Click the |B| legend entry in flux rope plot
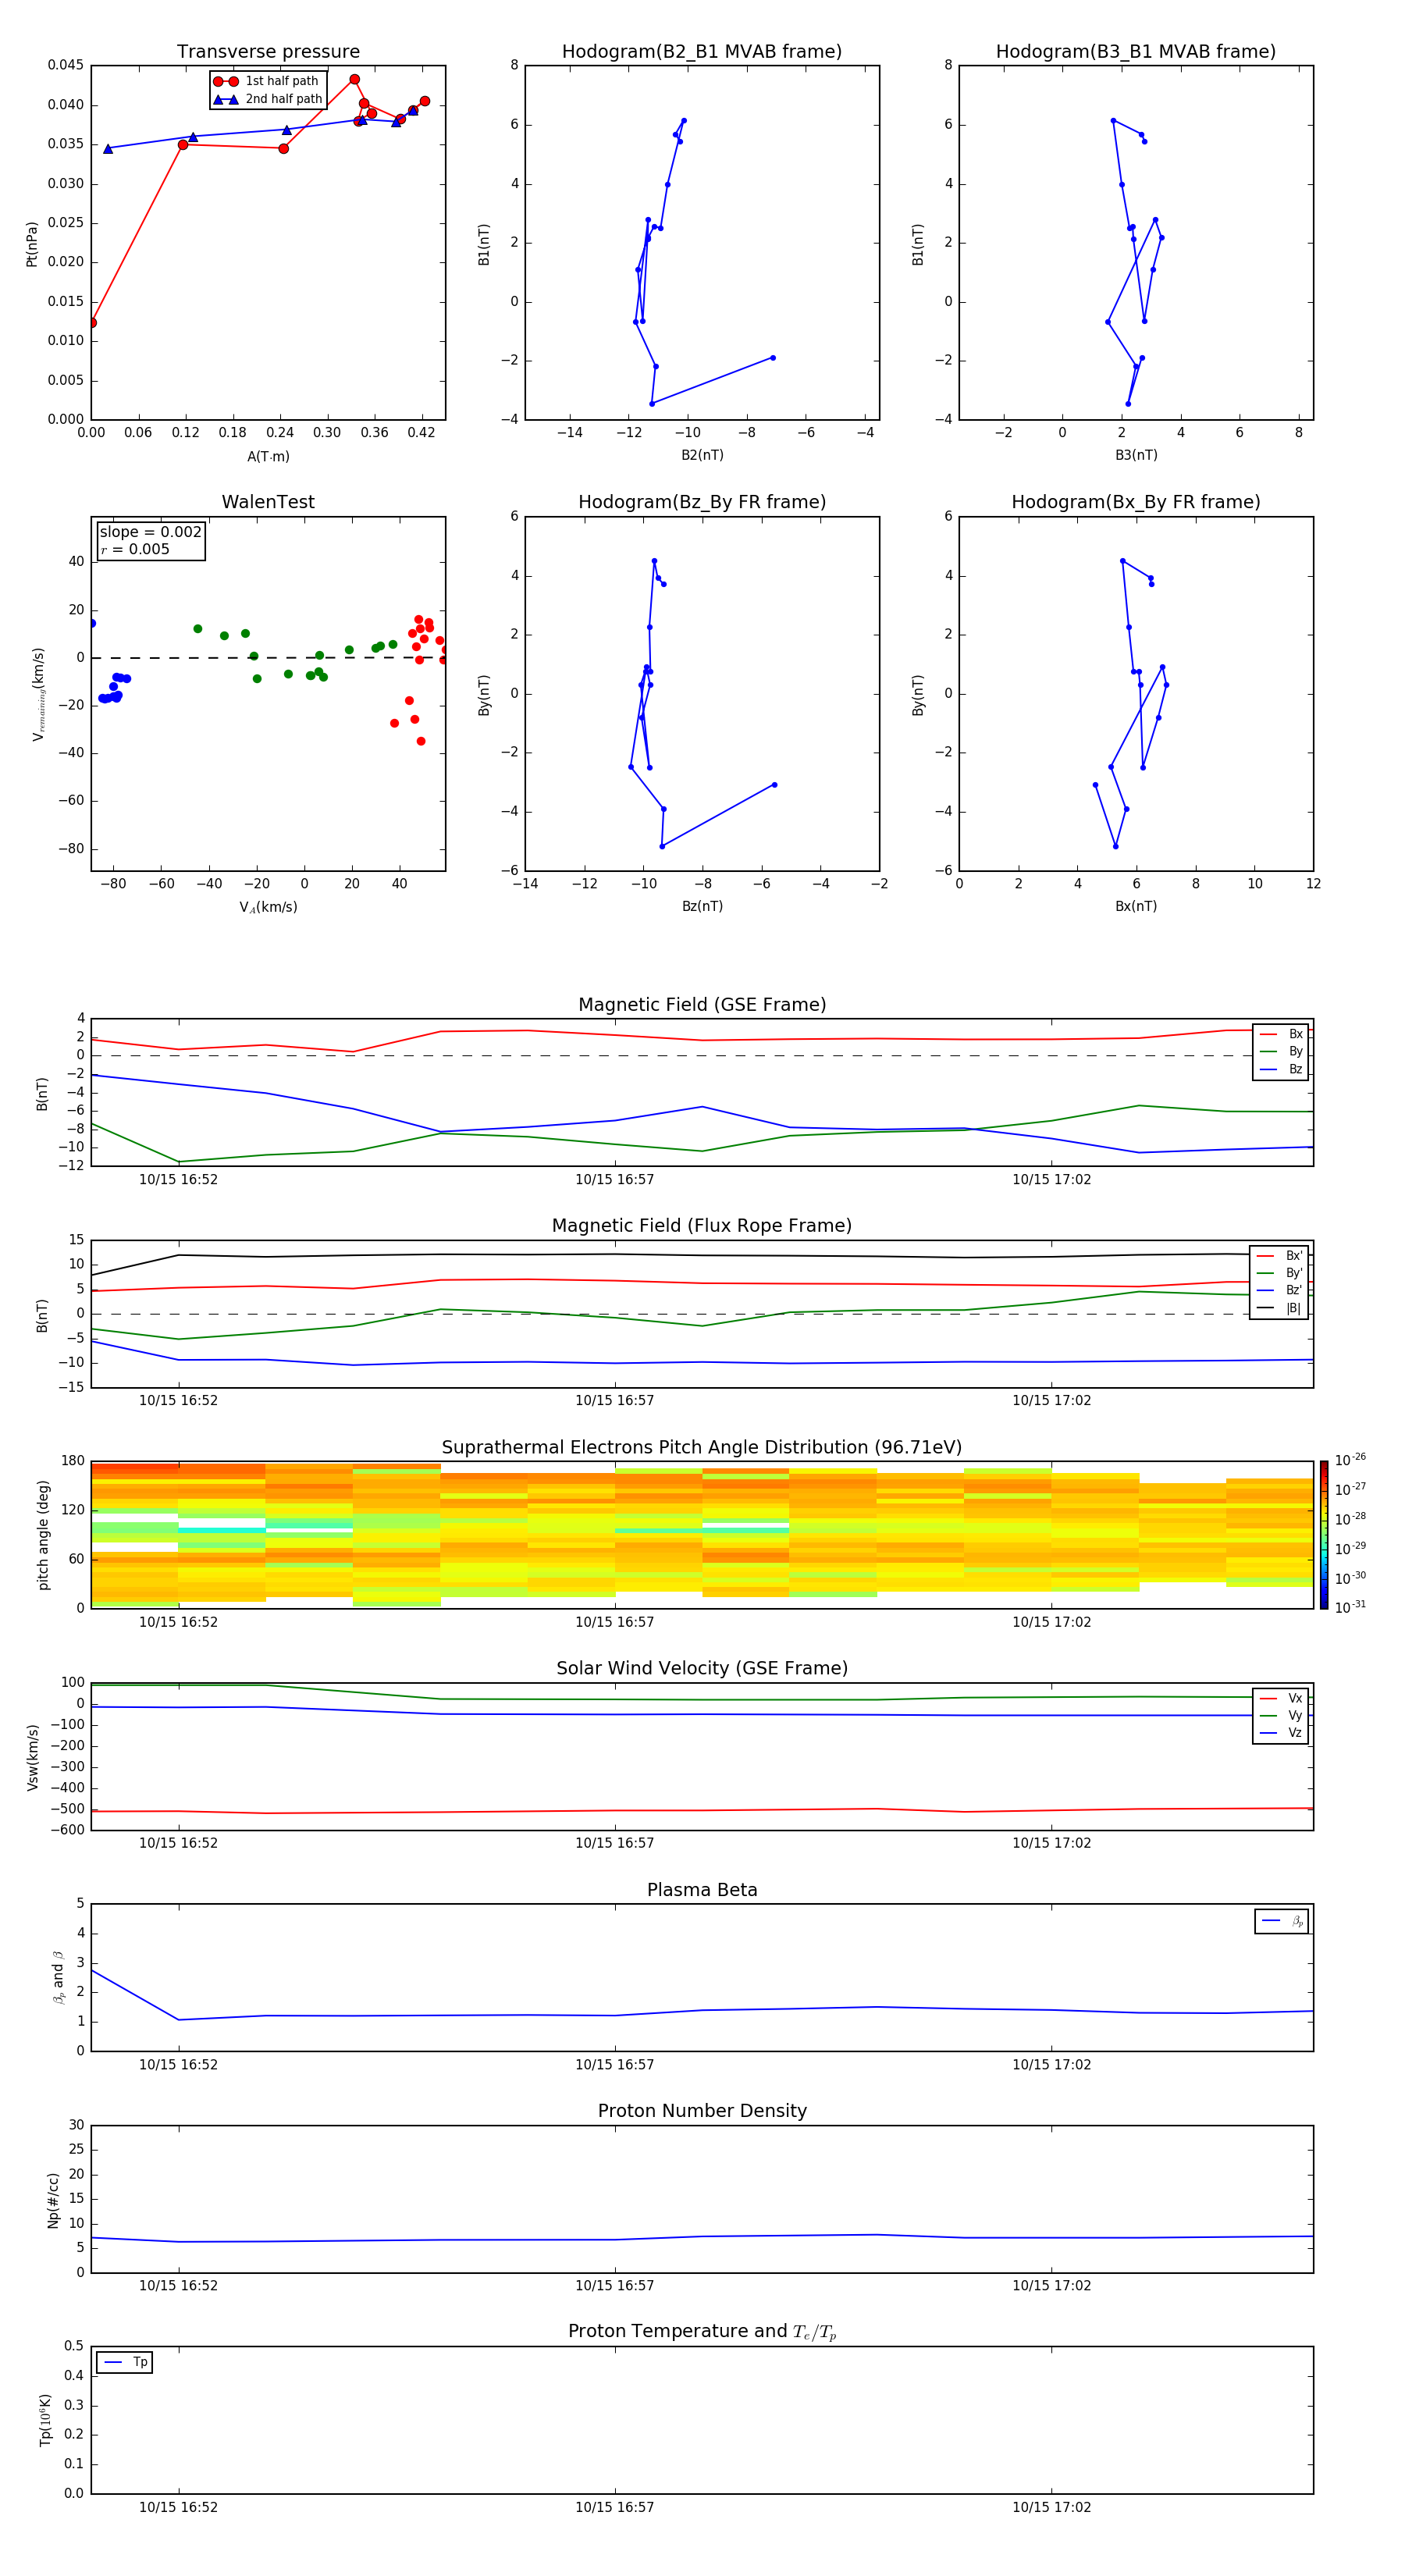 pos(1280,1308)
